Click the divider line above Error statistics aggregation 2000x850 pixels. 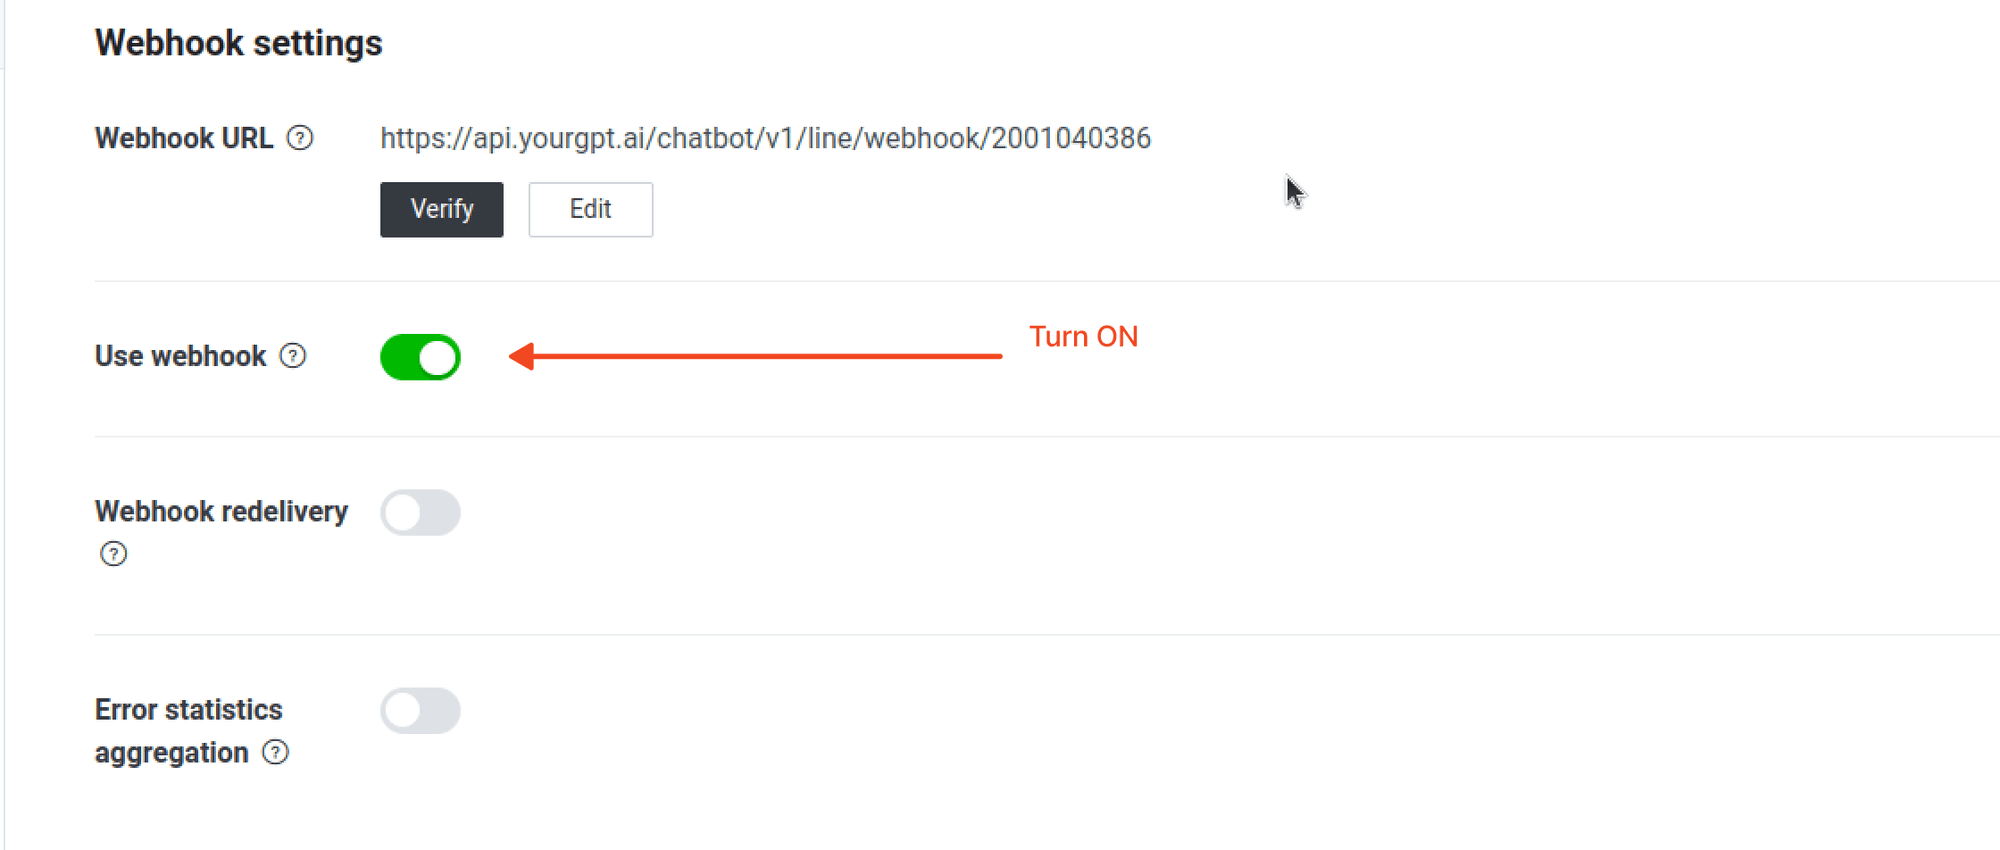[1000, 635]
